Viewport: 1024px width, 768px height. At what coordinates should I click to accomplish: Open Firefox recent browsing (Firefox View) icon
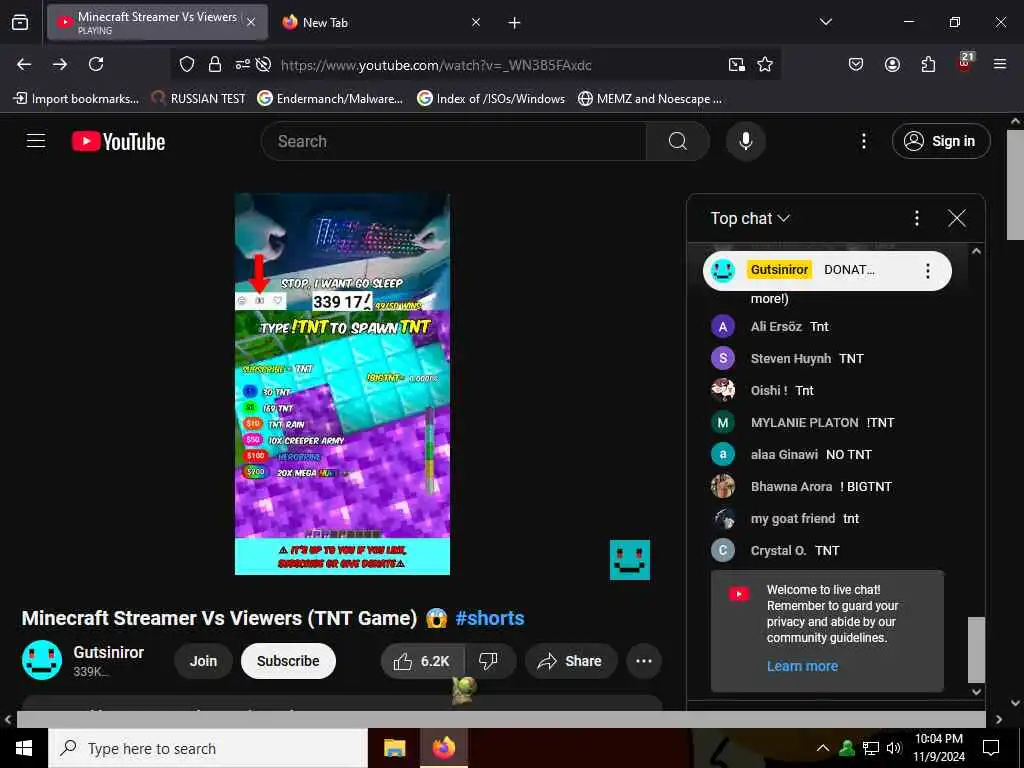pos(20,23)
